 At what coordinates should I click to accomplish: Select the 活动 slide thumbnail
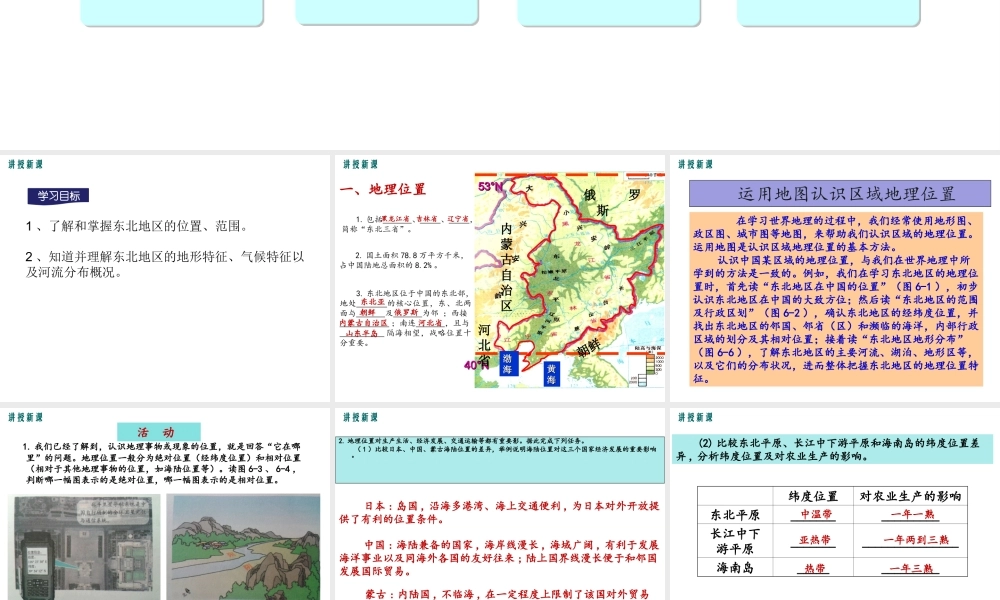tap(165, 504)
